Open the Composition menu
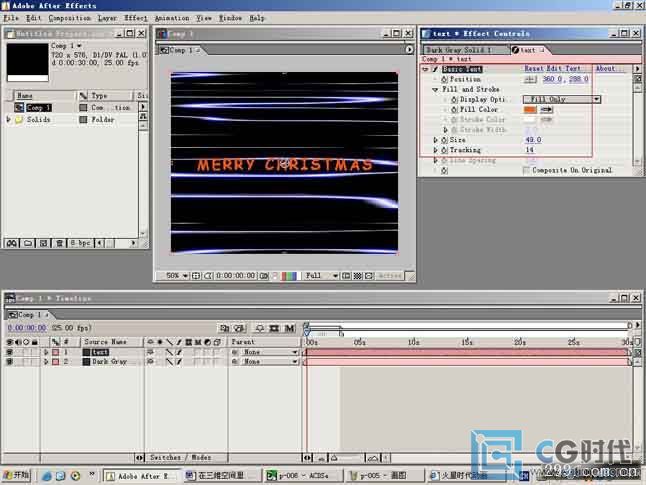646x485 pixels. pyautogui.click(x=70, y=18)
